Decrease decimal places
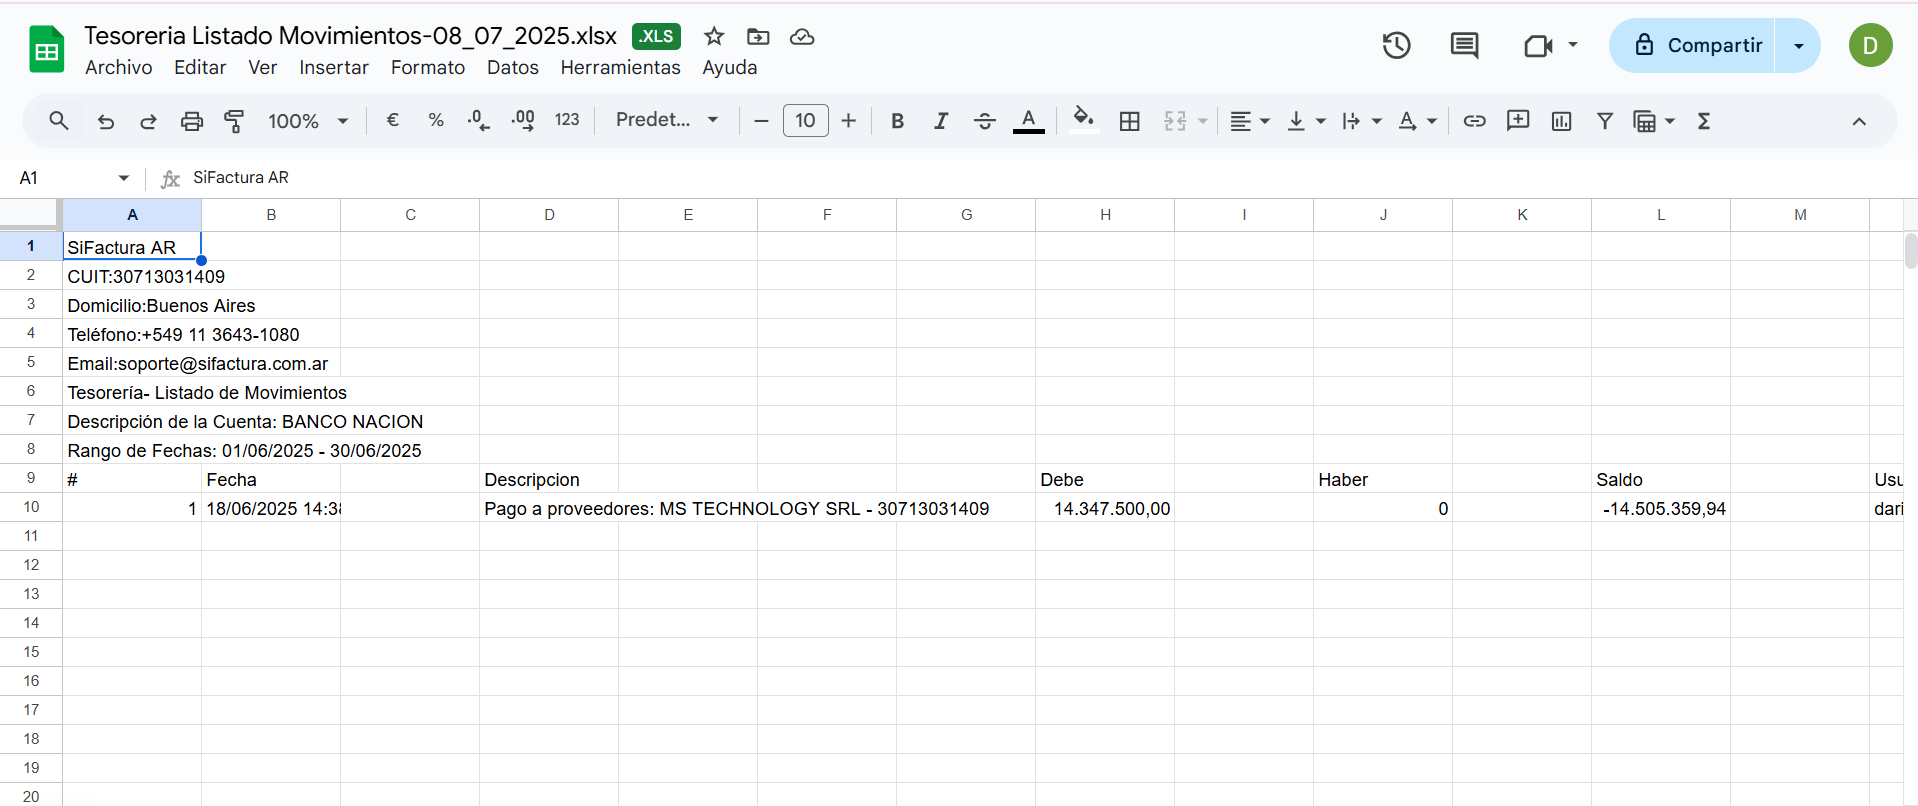 (x=478, y=120)
